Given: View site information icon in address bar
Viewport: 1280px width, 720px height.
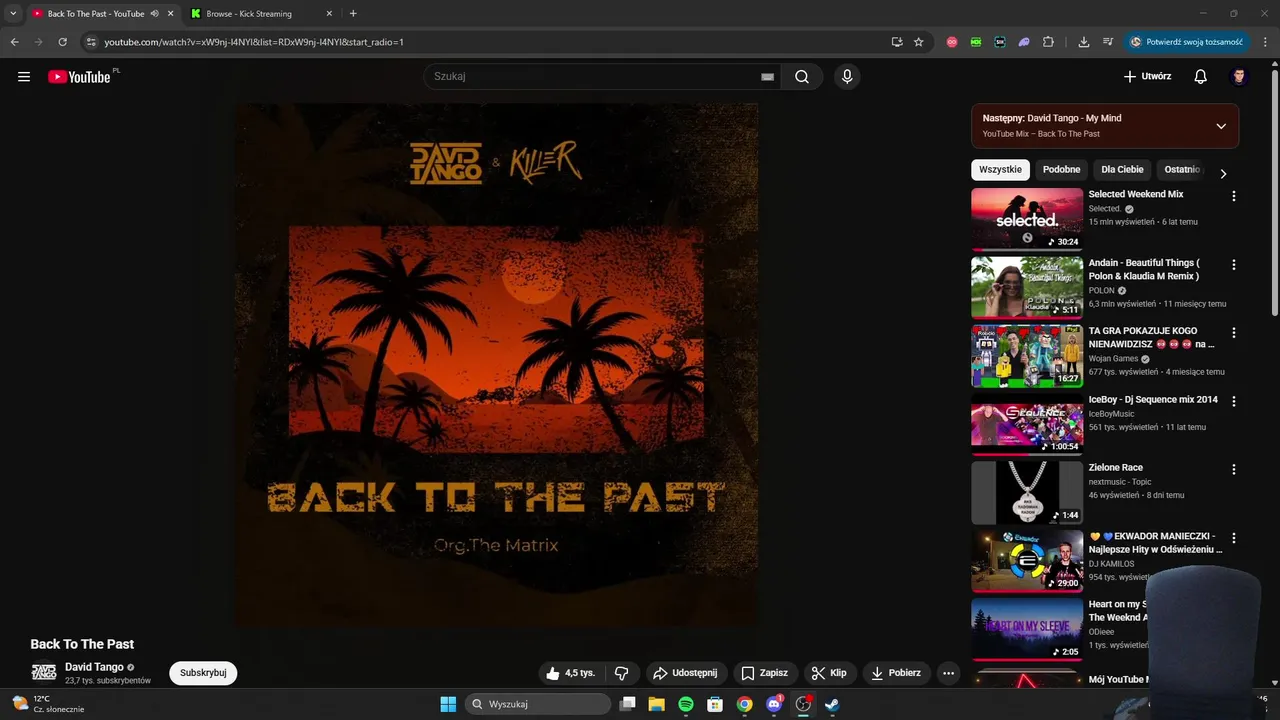Looking at the screenshot, I should coord(91,42).
